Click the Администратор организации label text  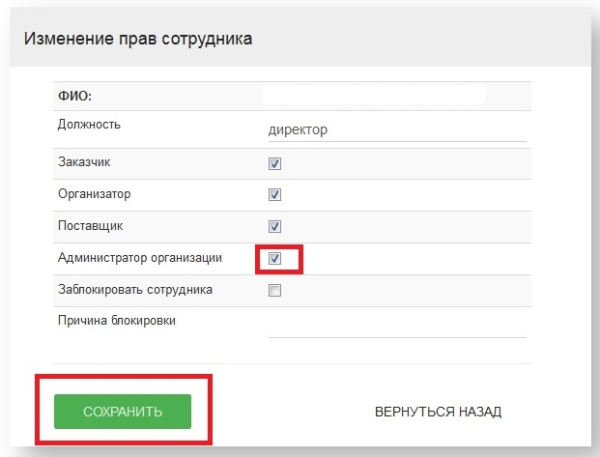(140, 257)
